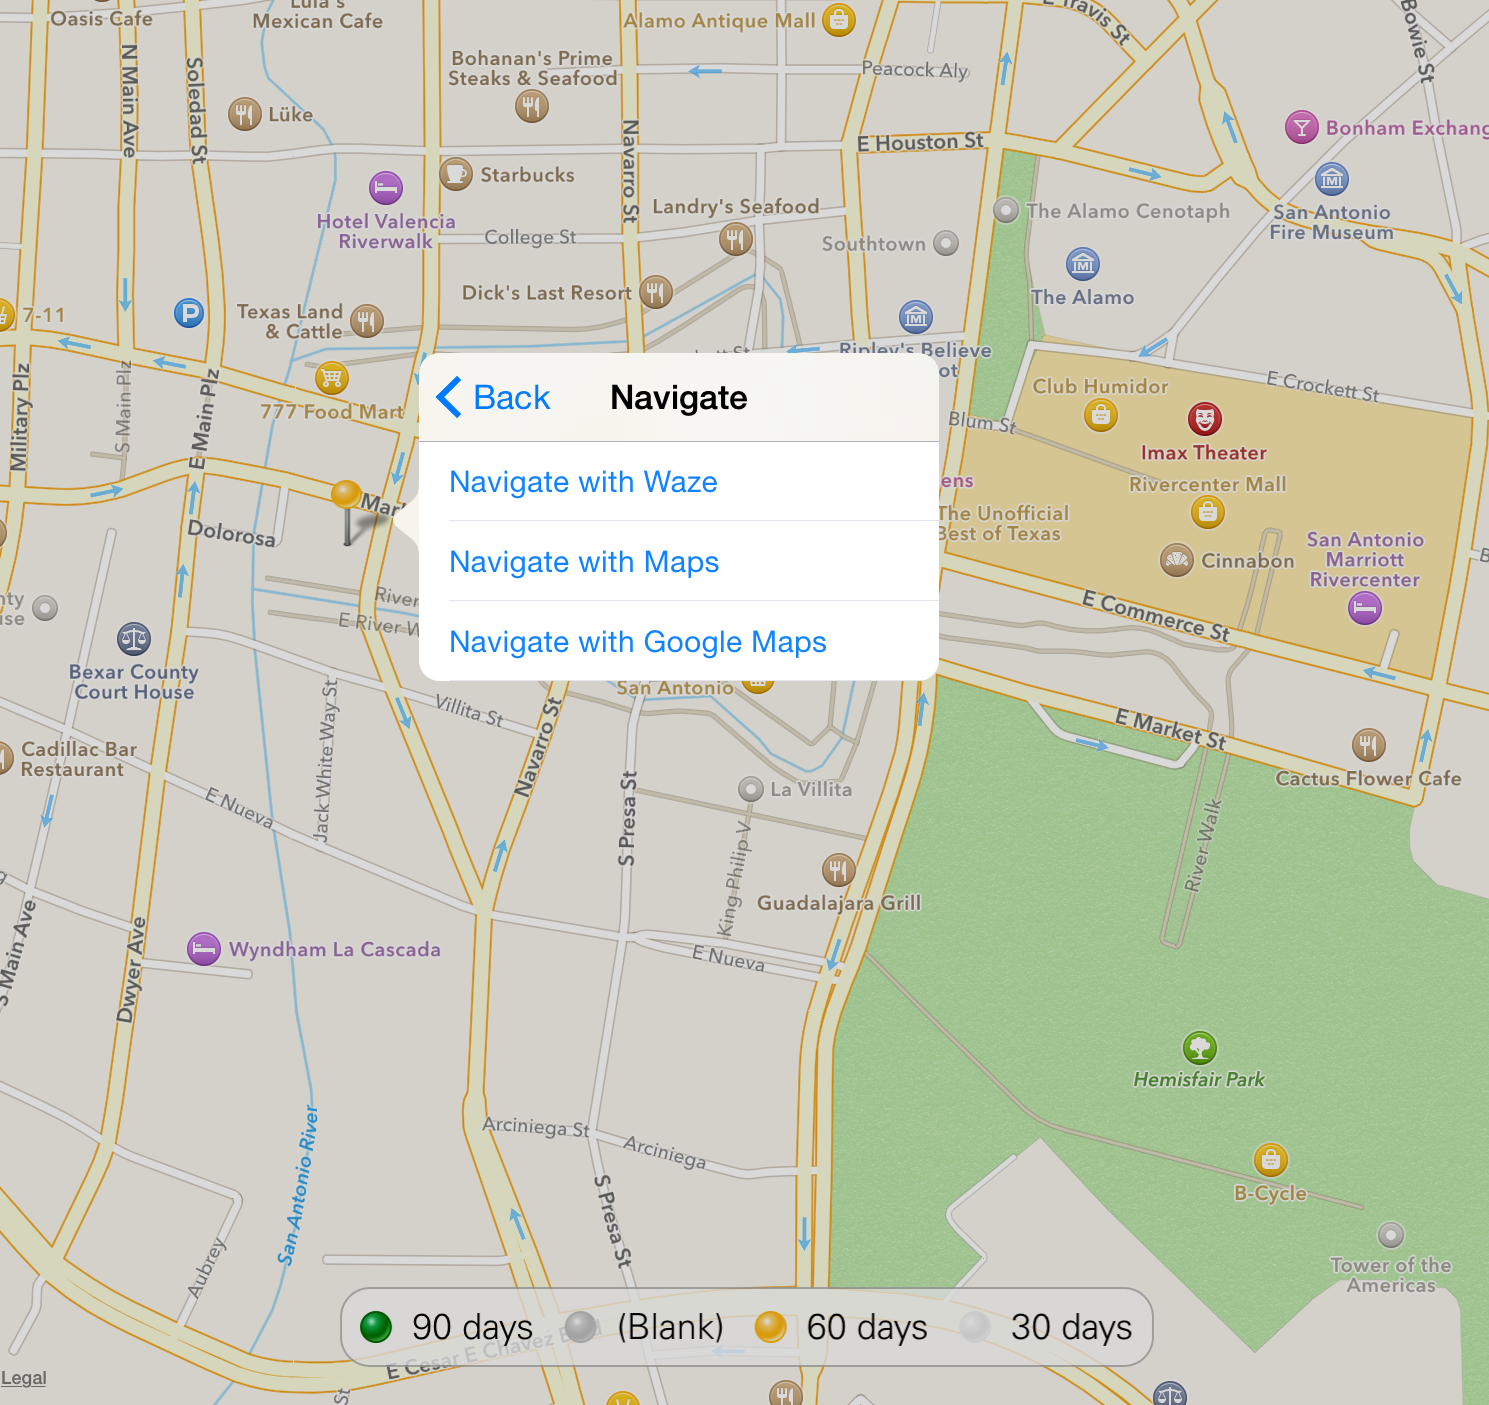Screen dimensions: 1489x1405
Task: Open the Legal link
Action: point(23,1378)
